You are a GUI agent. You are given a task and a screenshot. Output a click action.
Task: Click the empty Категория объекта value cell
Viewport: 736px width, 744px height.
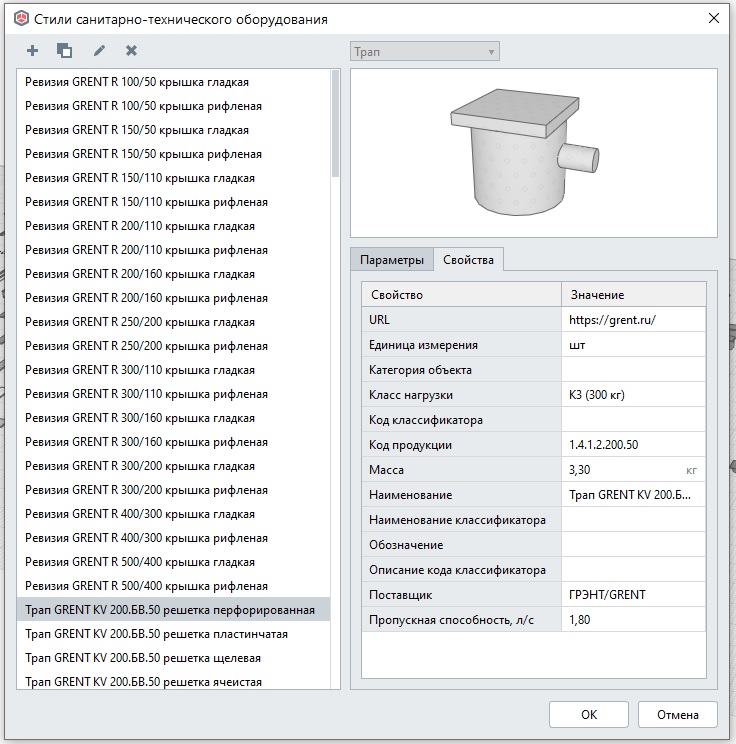(x=634, y=370)
